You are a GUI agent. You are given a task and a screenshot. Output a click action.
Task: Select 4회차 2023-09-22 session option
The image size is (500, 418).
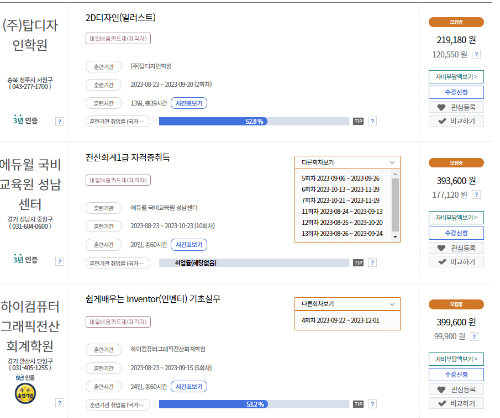click(x=340, y=321)
